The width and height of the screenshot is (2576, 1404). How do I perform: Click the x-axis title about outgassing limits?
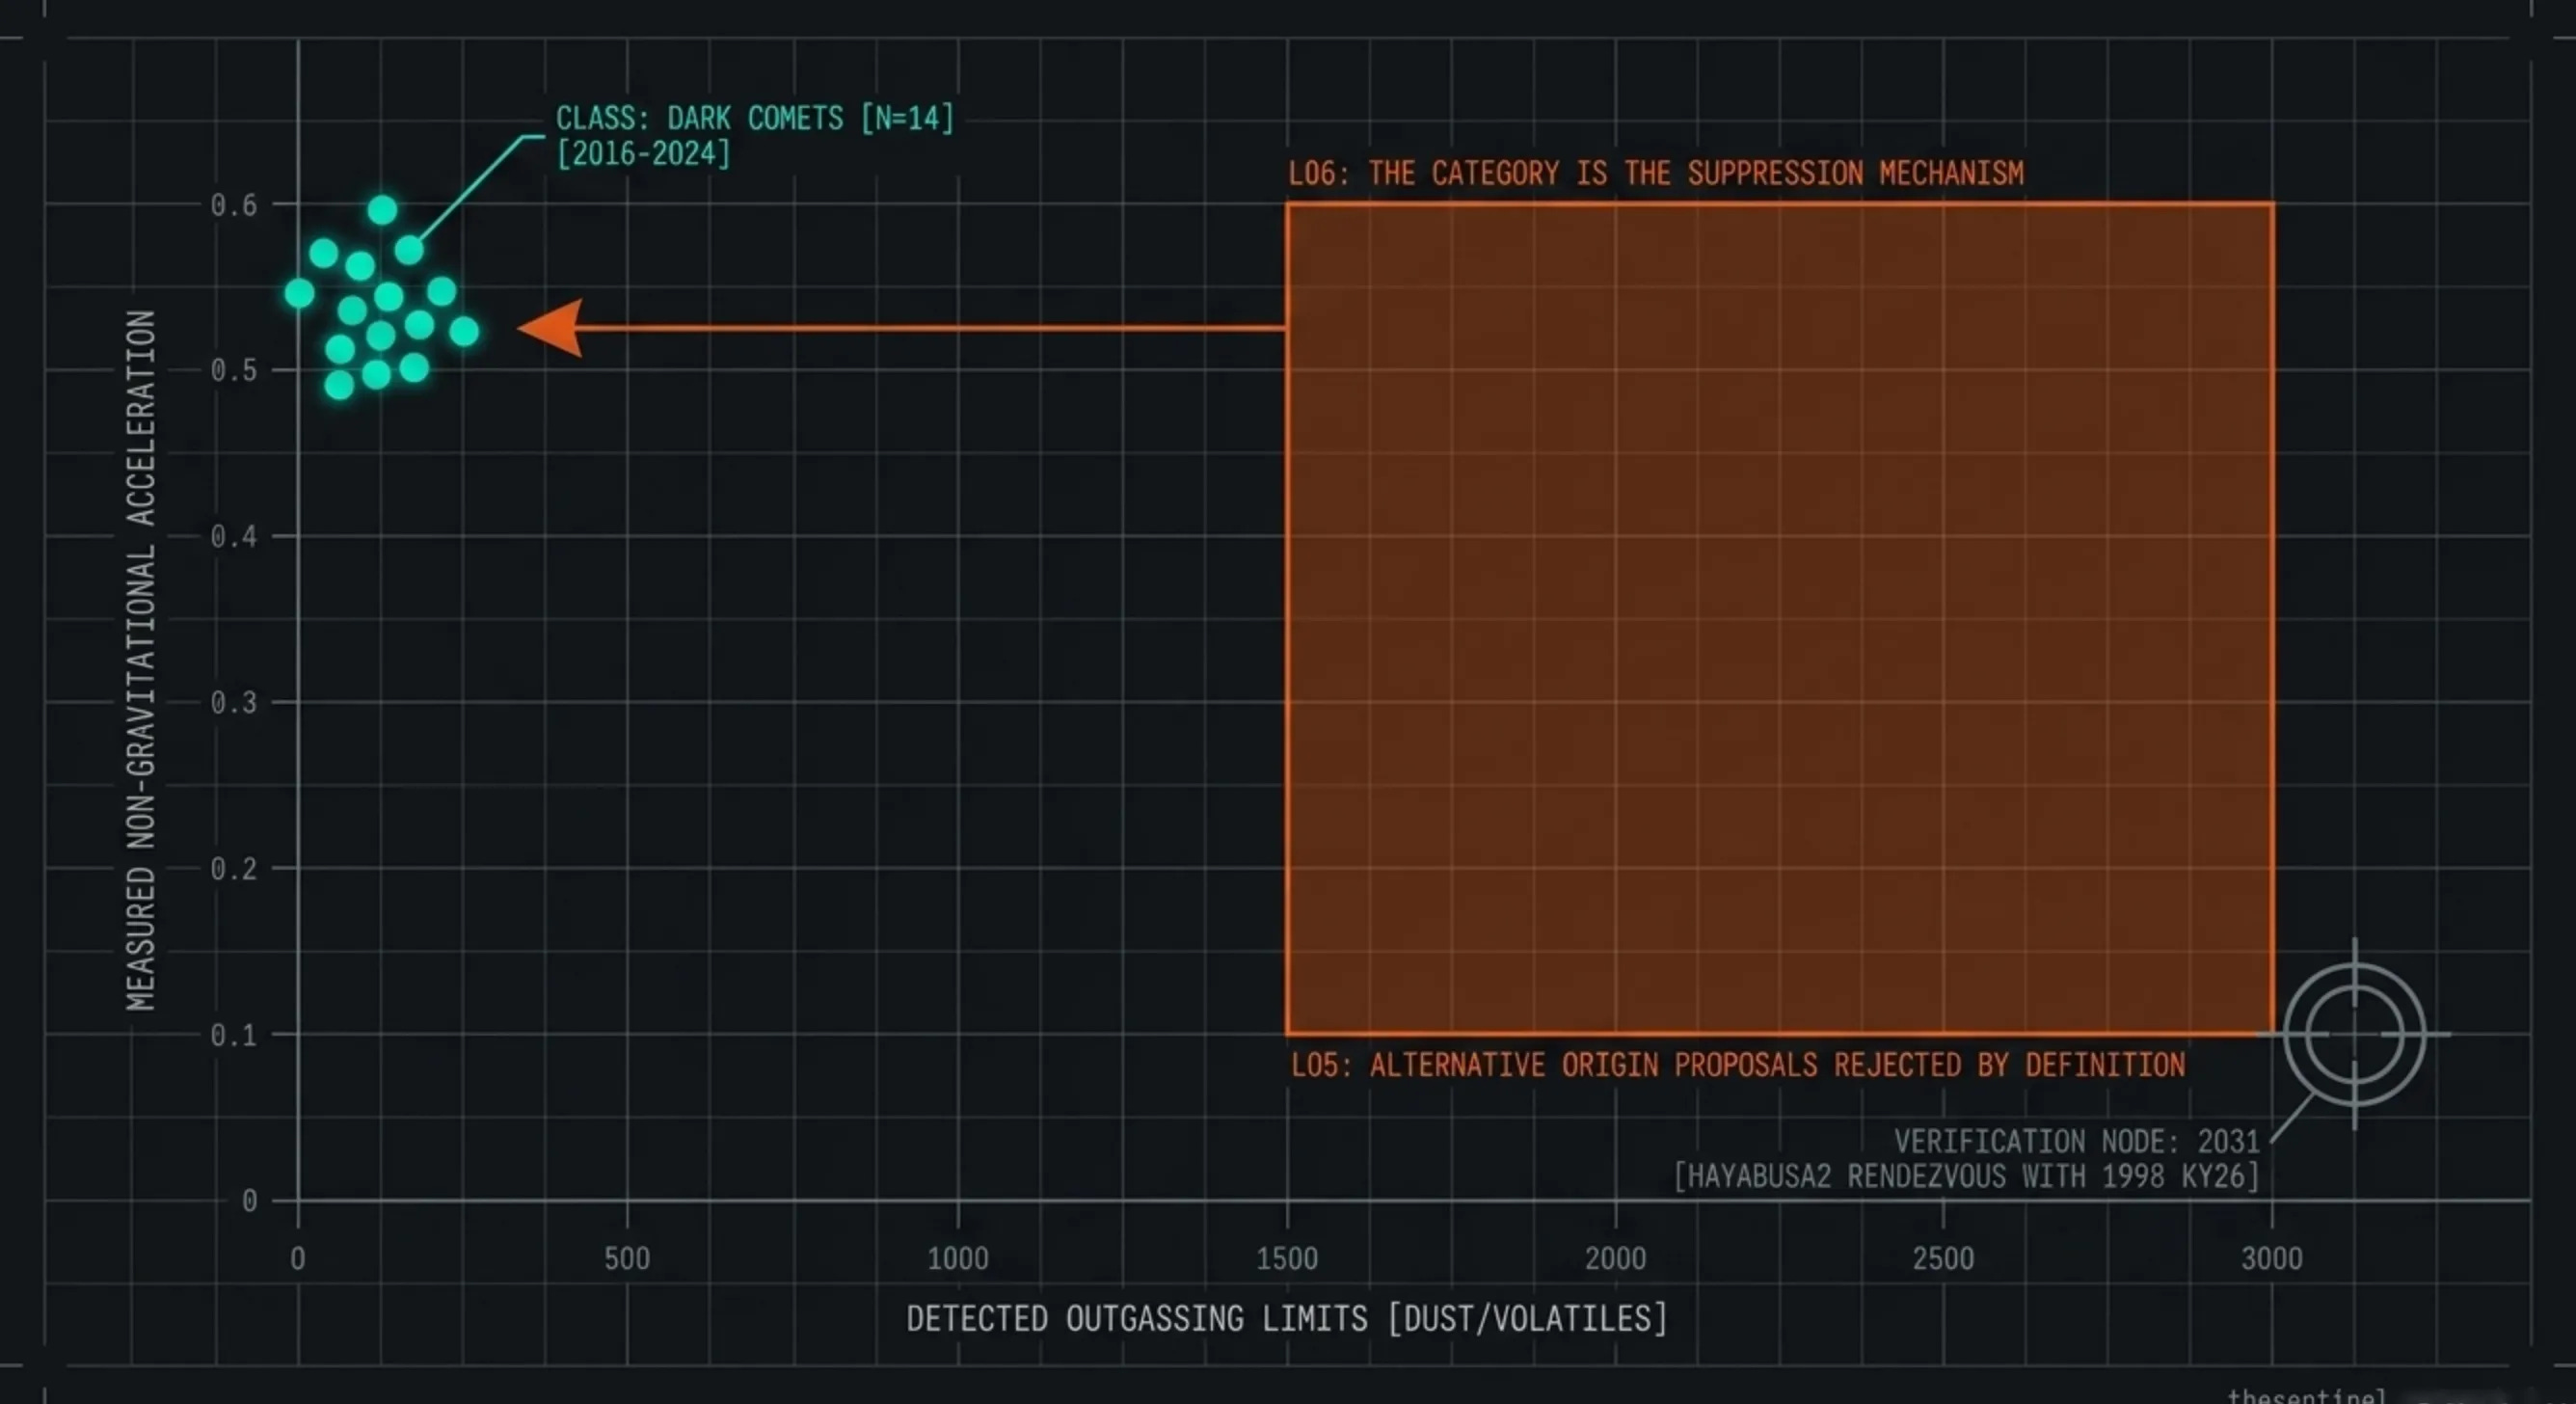coord(1286,1319)
